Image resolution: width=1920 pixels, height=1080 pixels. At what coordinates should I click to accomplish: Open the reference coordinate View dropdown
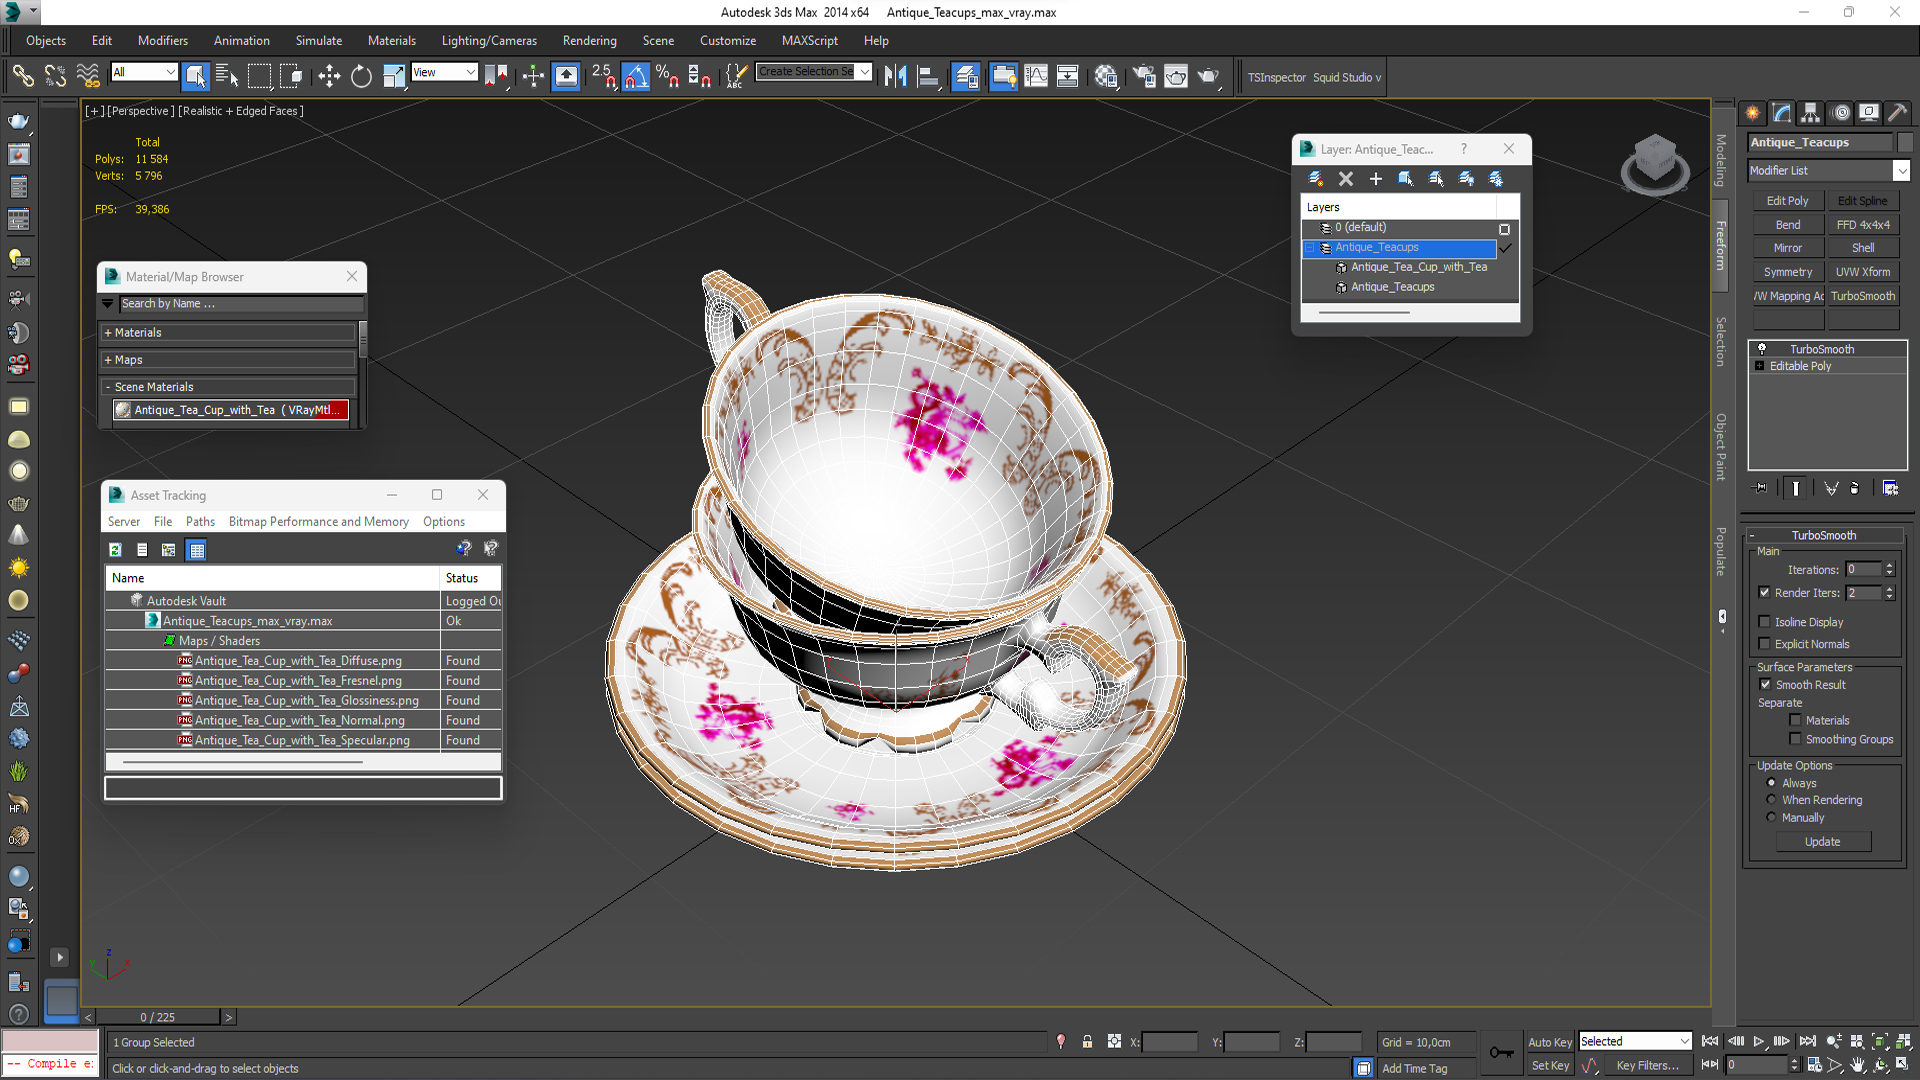(444, 72)
